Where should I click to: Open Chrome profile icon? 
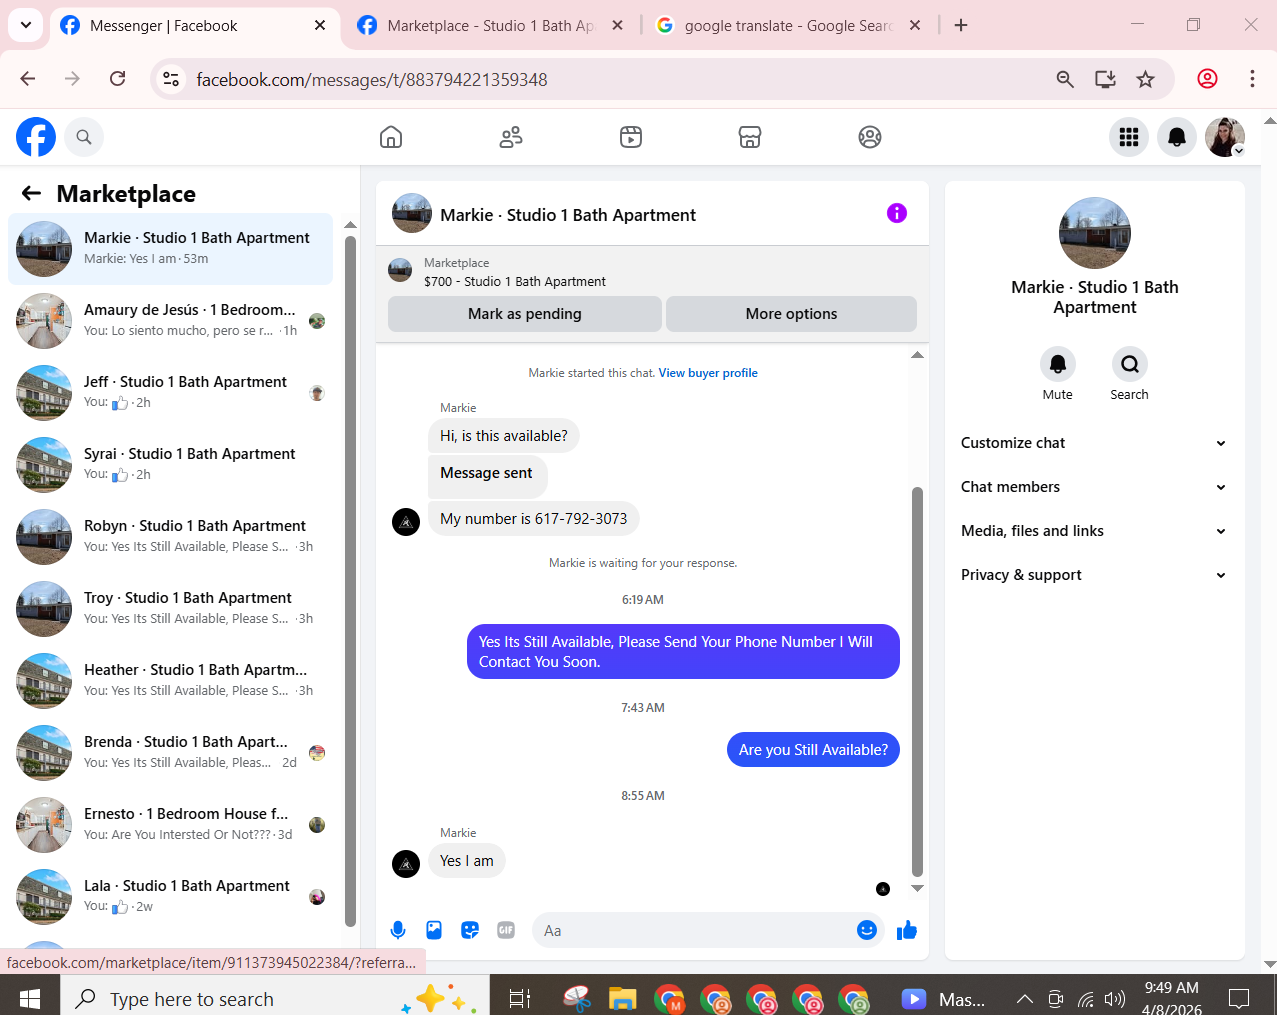click(1208, 79)
